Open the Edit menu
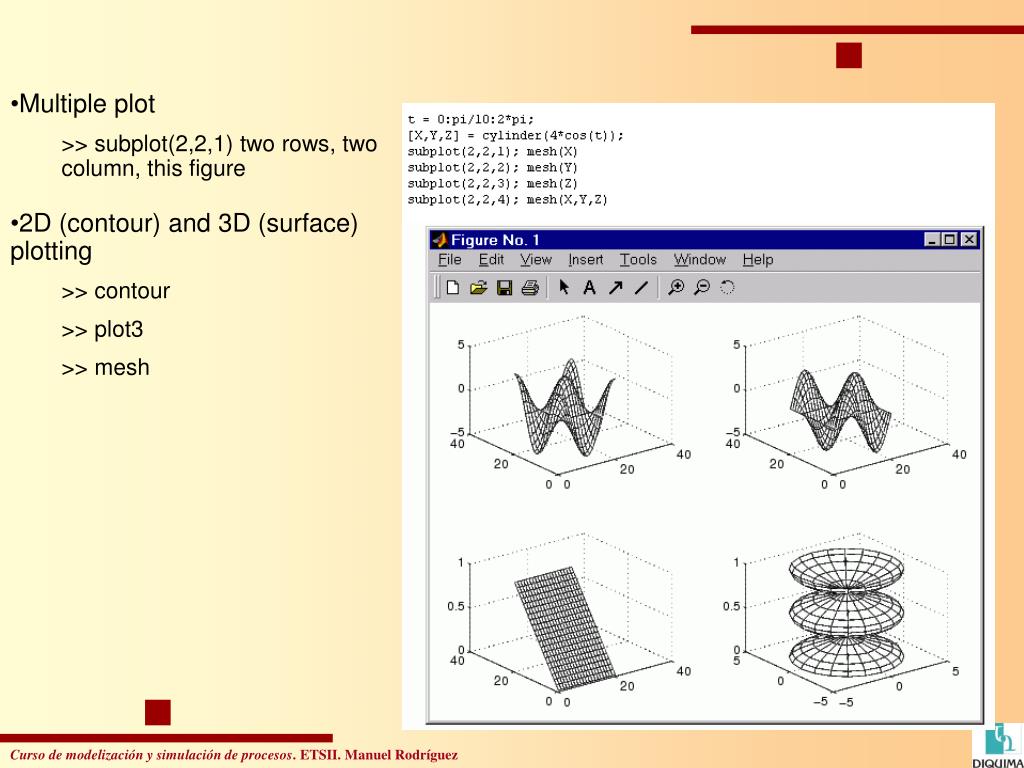This screenshot has height=768, width=1024. pyautogui.click(x=491, y=259)
